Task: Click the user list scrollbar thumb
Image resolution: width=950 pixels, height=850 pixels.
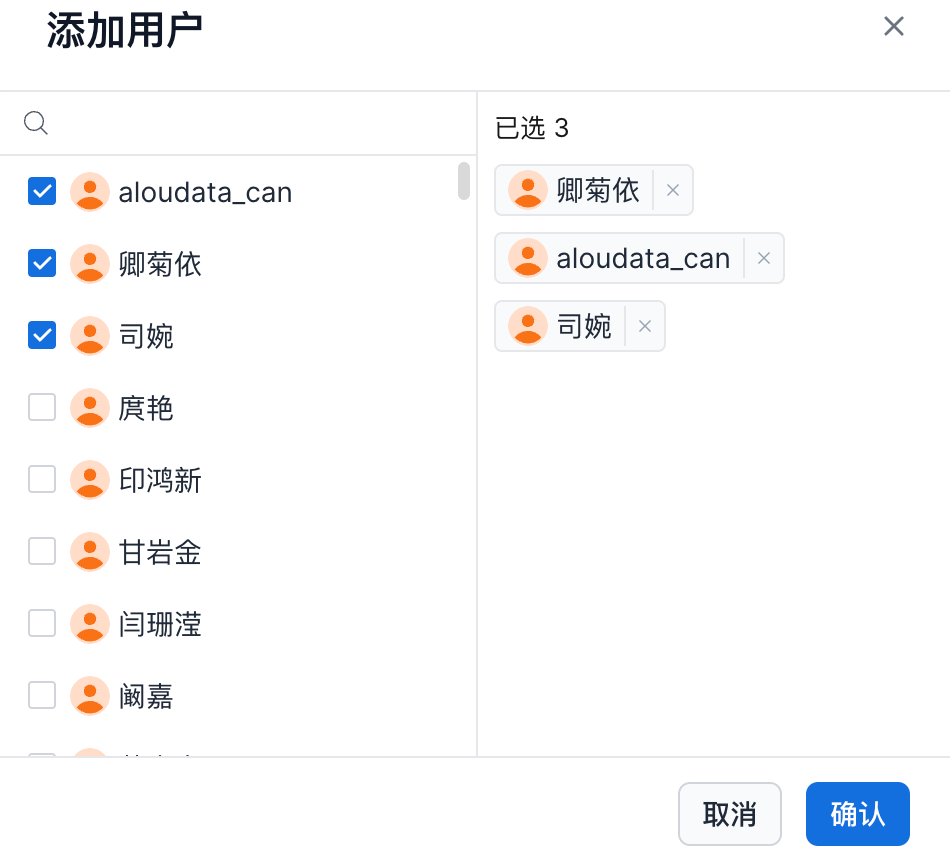Action: point(464,181)
